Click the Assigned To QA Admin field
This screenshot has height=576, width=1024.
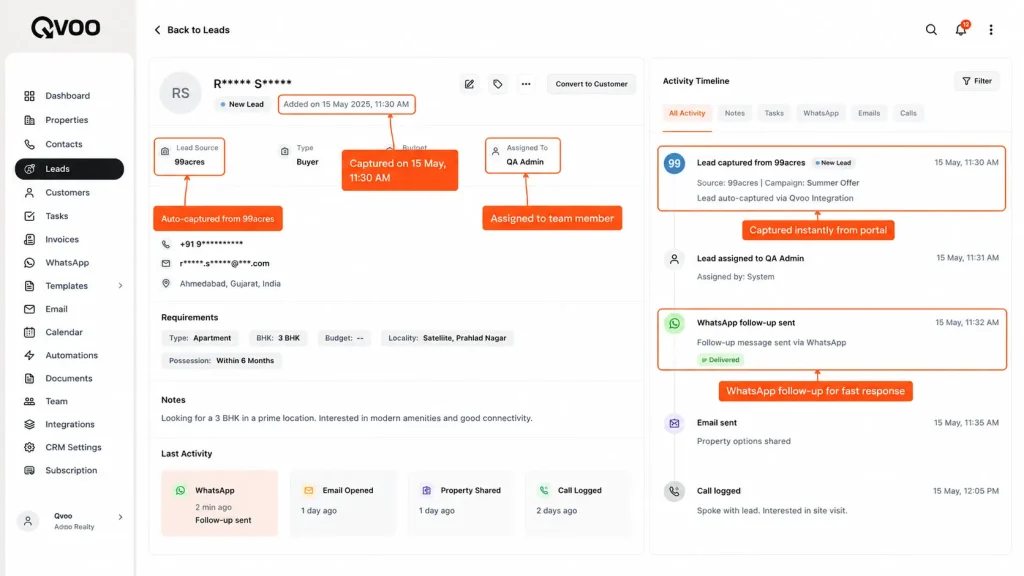click(522, 155)
